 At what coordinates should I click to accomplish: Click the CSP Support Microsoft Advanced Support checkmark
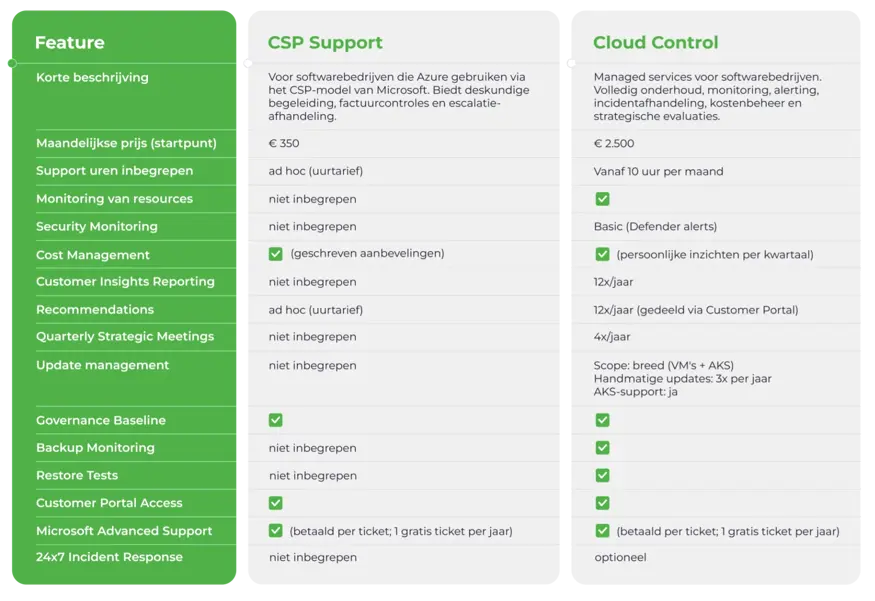tap(276, 531)
